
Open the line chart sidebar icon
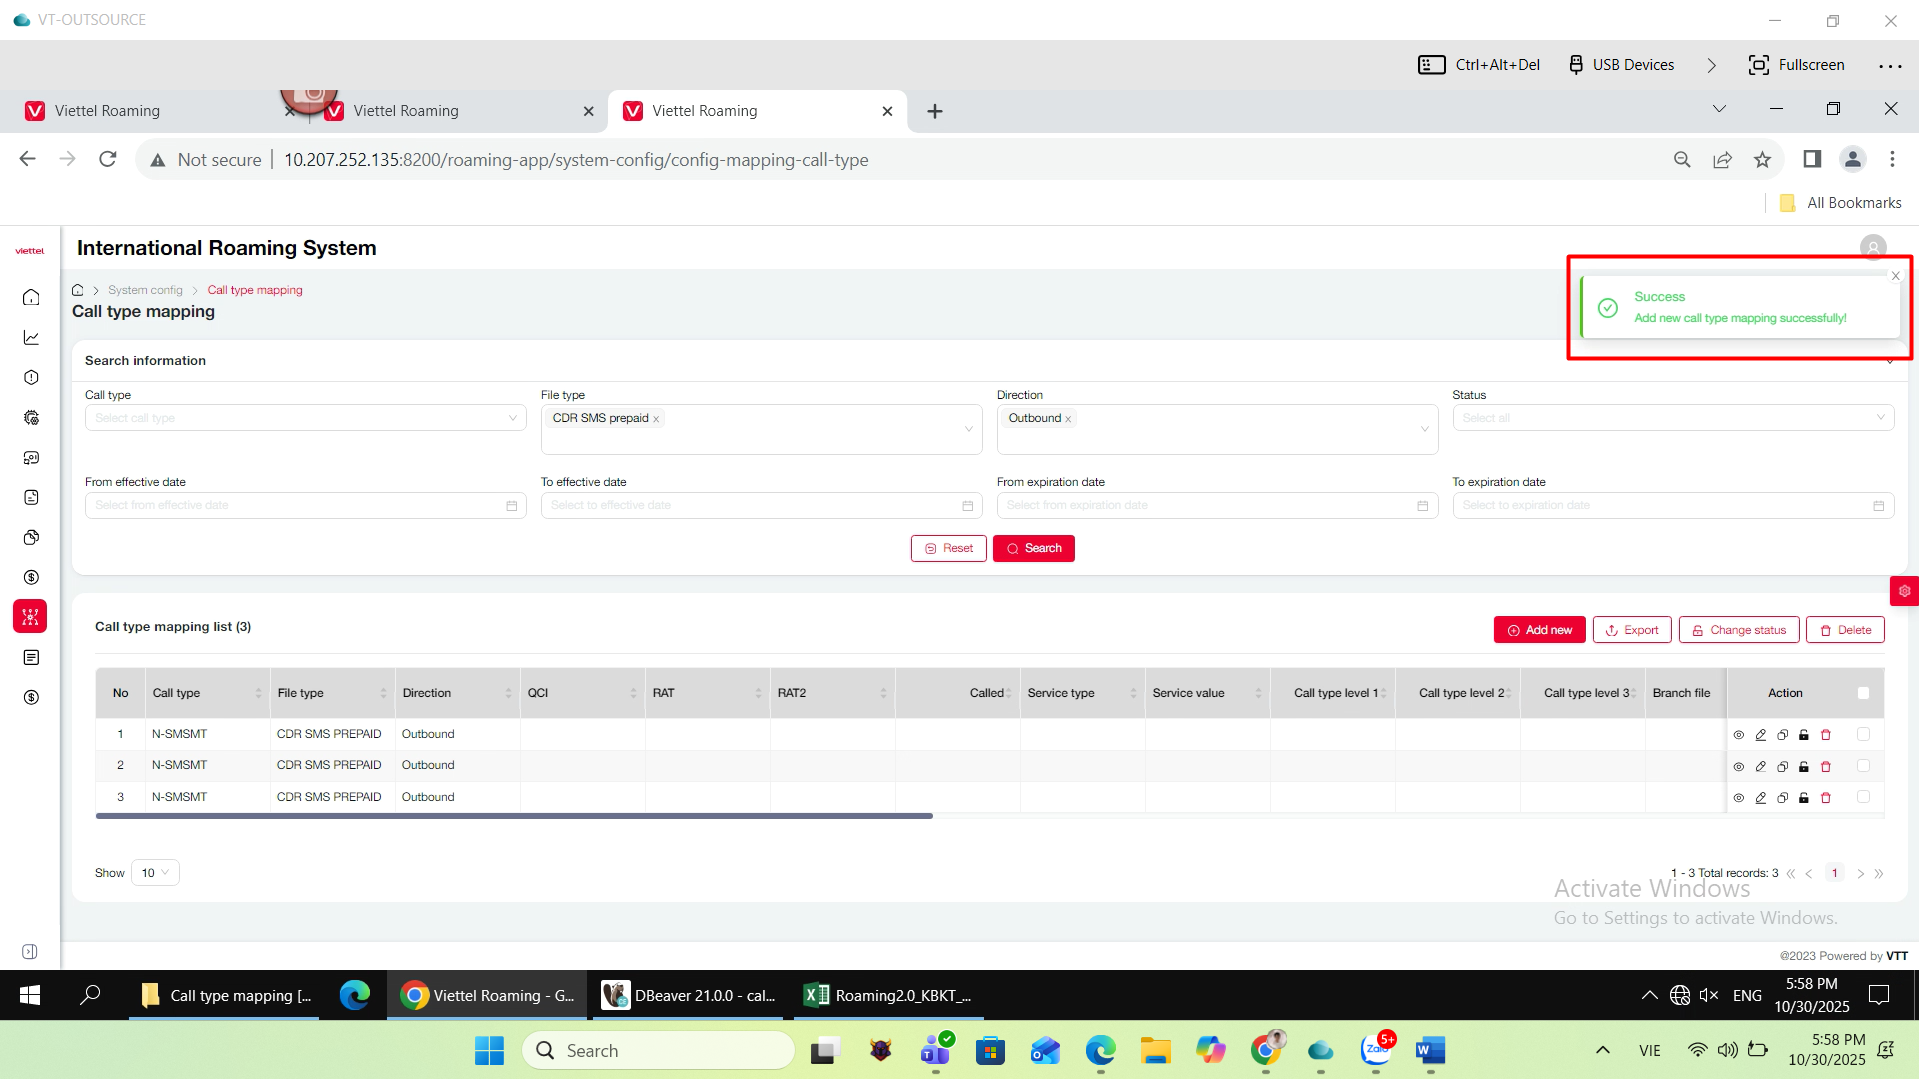pyautogui.click(x=31, y=338)
